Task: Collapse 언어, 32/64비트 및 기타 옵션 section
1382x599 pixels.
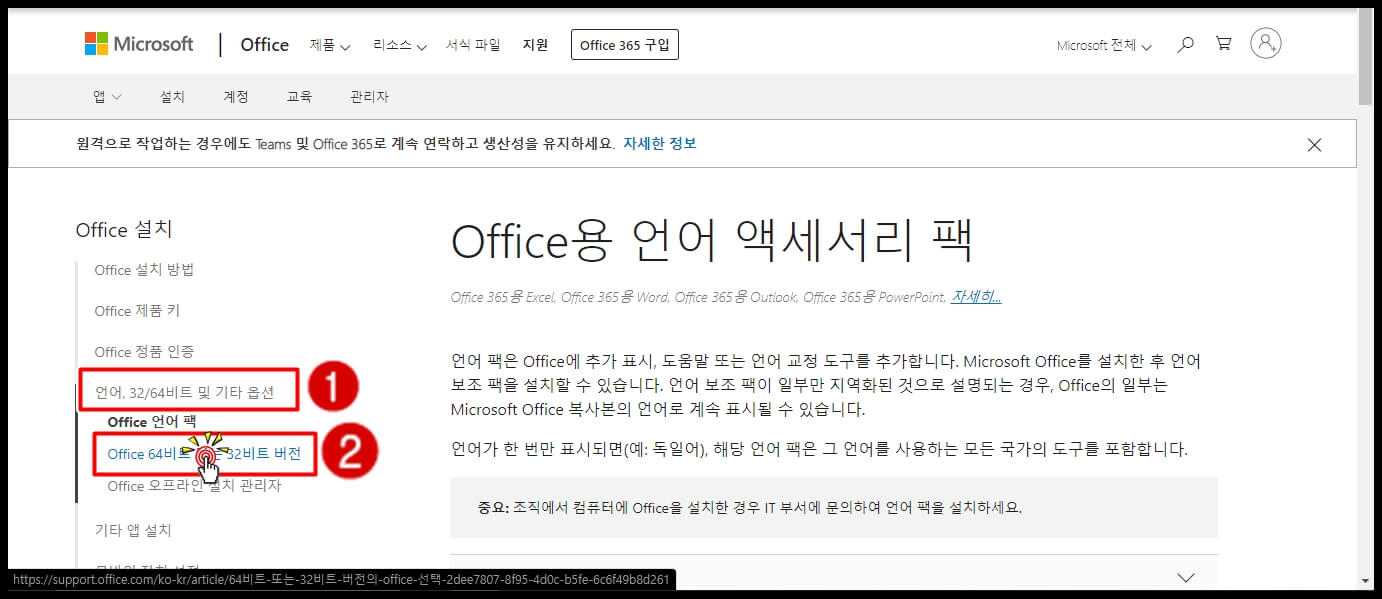Action: point(184,392)
